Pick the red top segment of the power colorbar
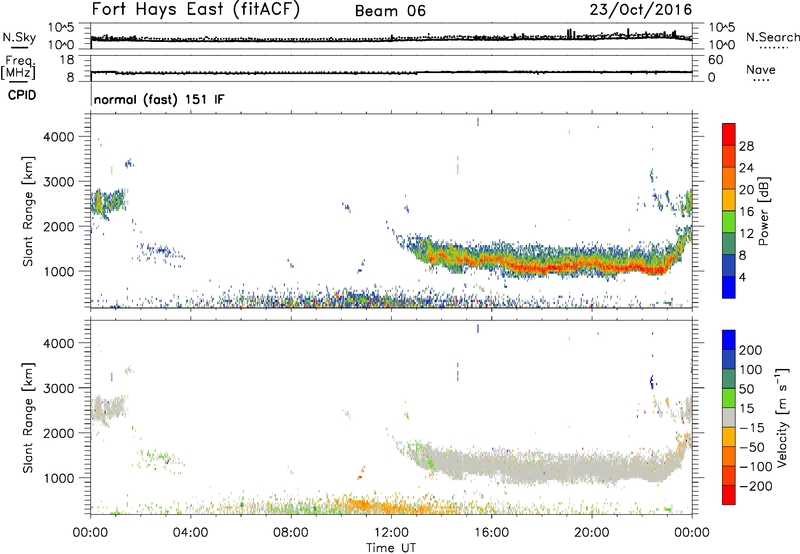 [729, 134]
